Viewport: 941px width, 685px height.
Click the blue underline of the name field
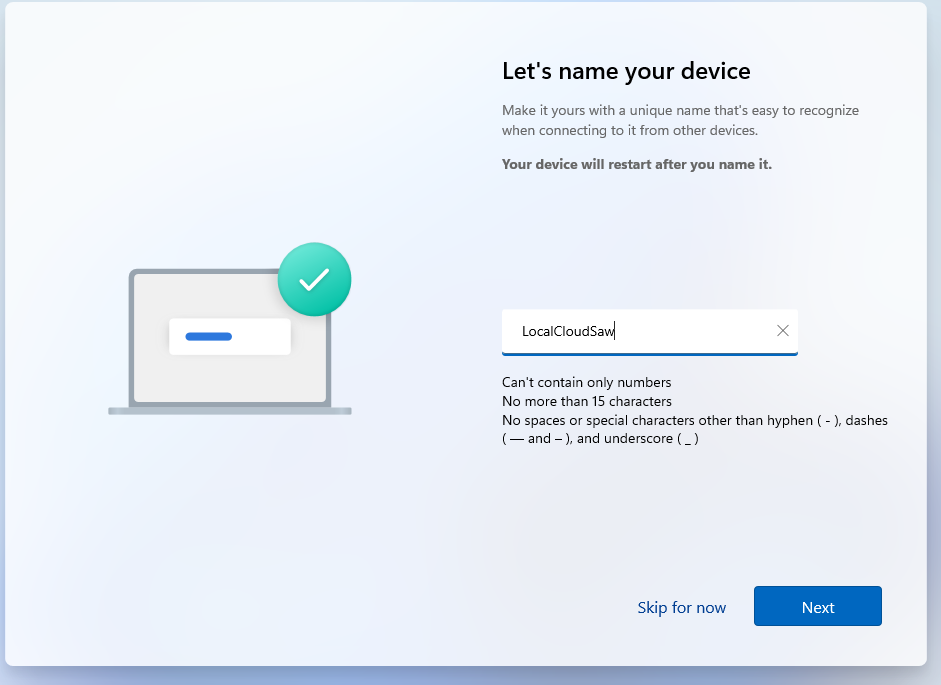pos(650,354)
